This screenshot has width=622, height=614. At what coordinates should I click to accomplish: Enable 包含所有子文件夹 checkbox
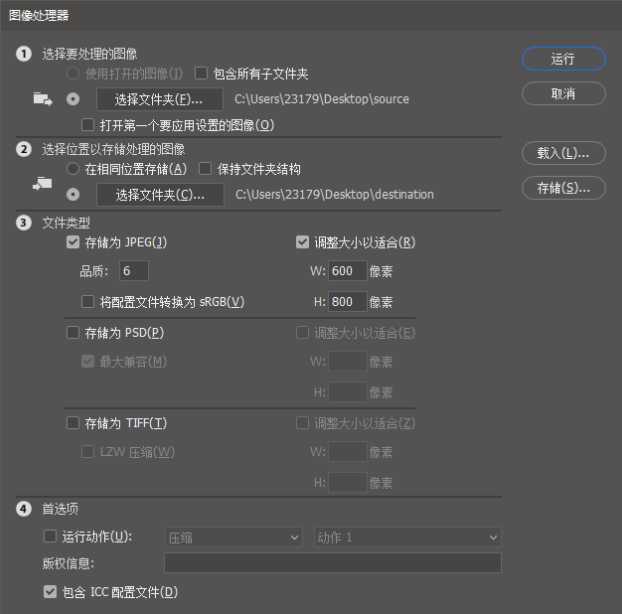[201, 73]
